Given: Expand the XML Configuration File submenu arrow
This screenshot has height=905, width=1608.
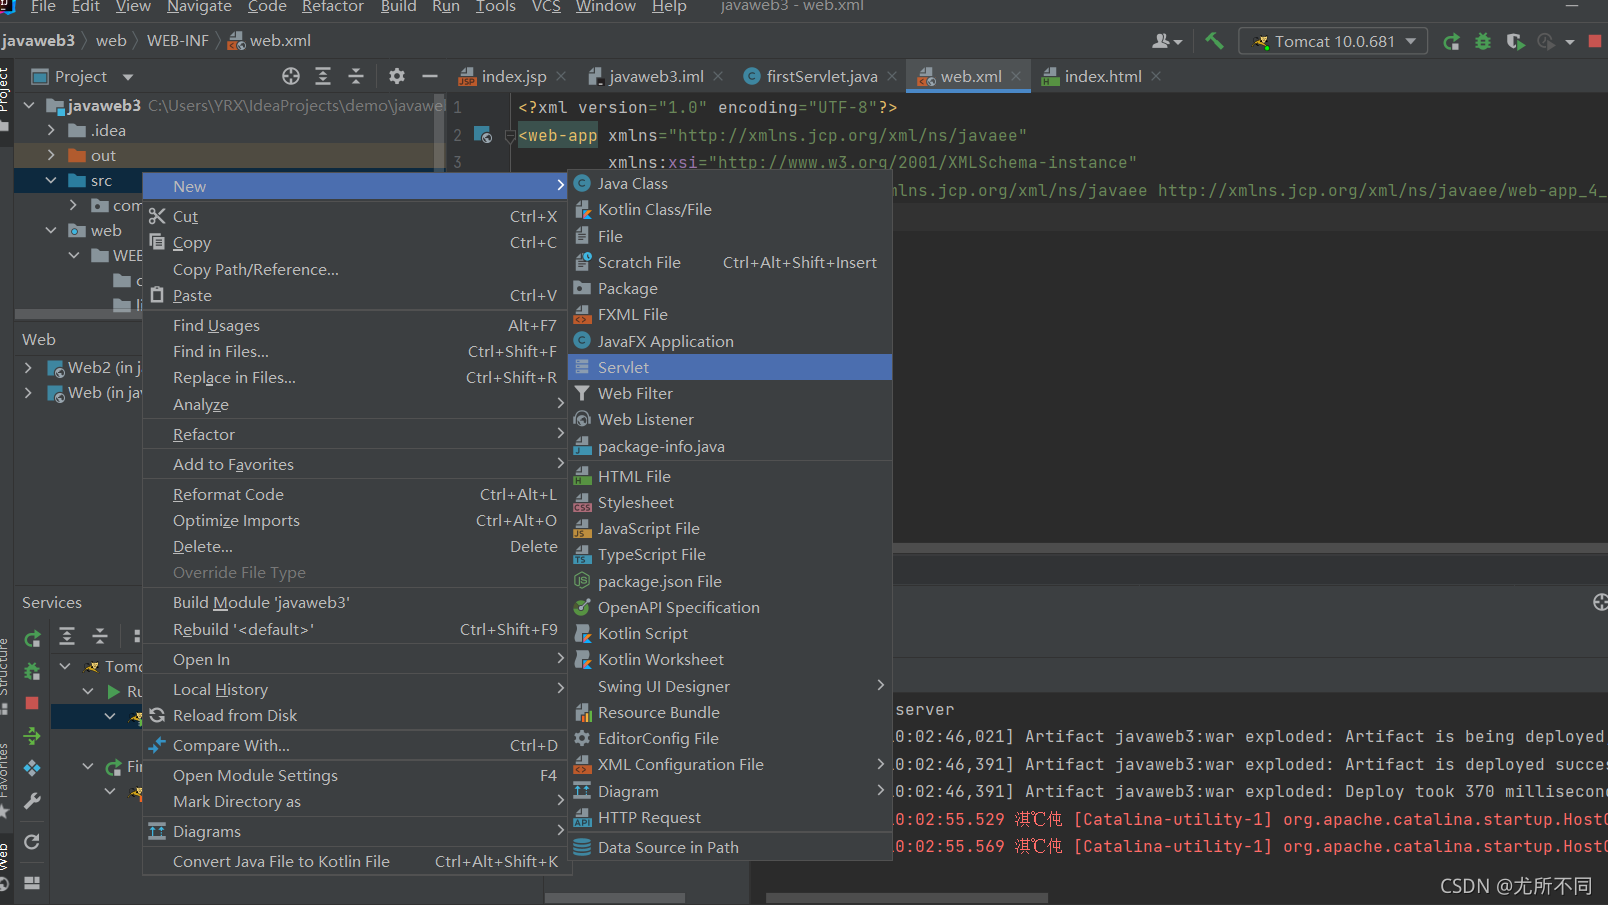Looking at the screenshot, I should pyautogui.click(x=880, y=764).
